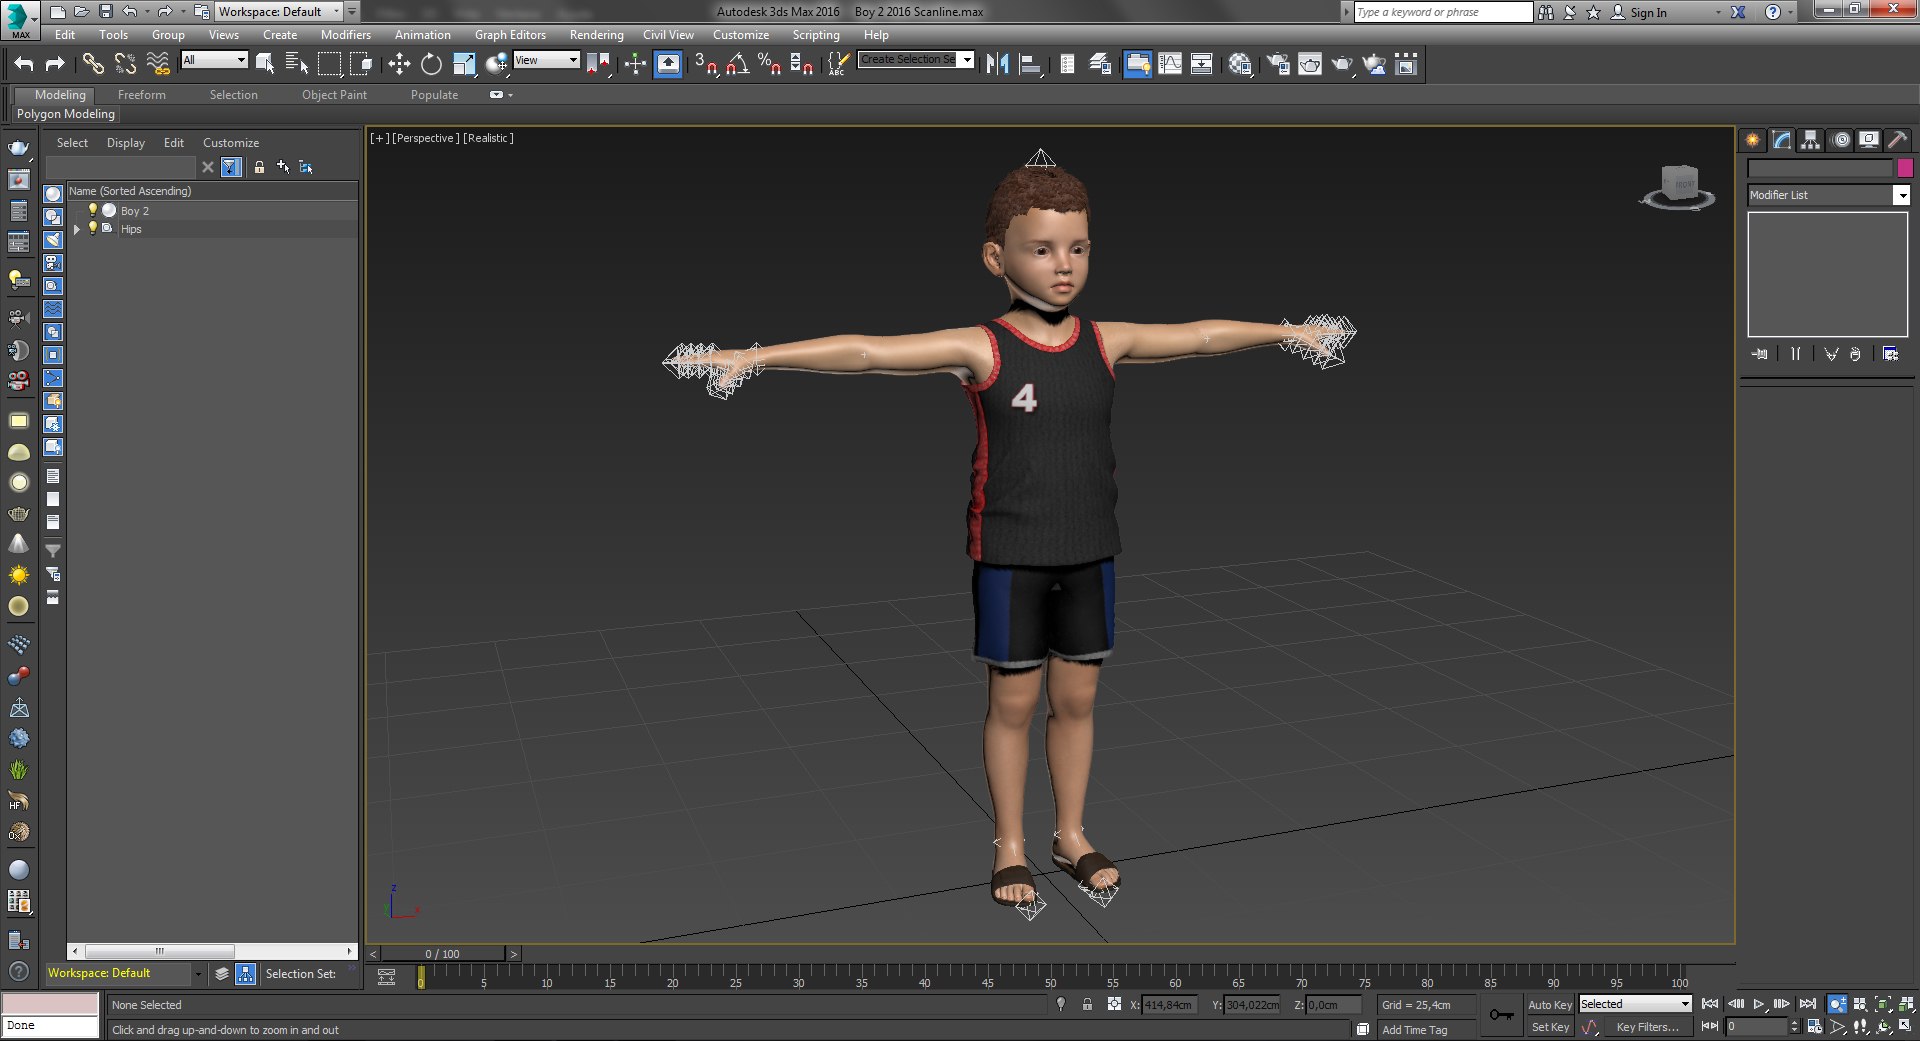Open the Schematic View
Viewport: 1920px width, 1041px height.
(x=1202, y=64)
